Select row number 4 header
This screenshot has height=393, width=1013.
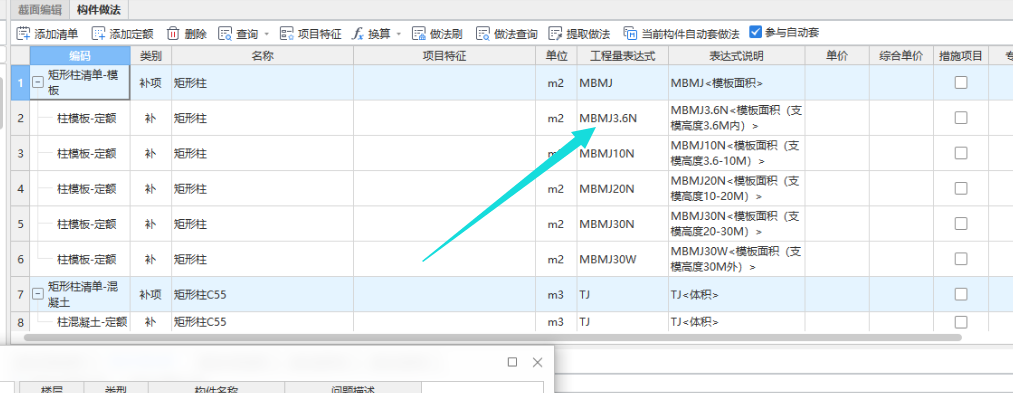(21, 189)
